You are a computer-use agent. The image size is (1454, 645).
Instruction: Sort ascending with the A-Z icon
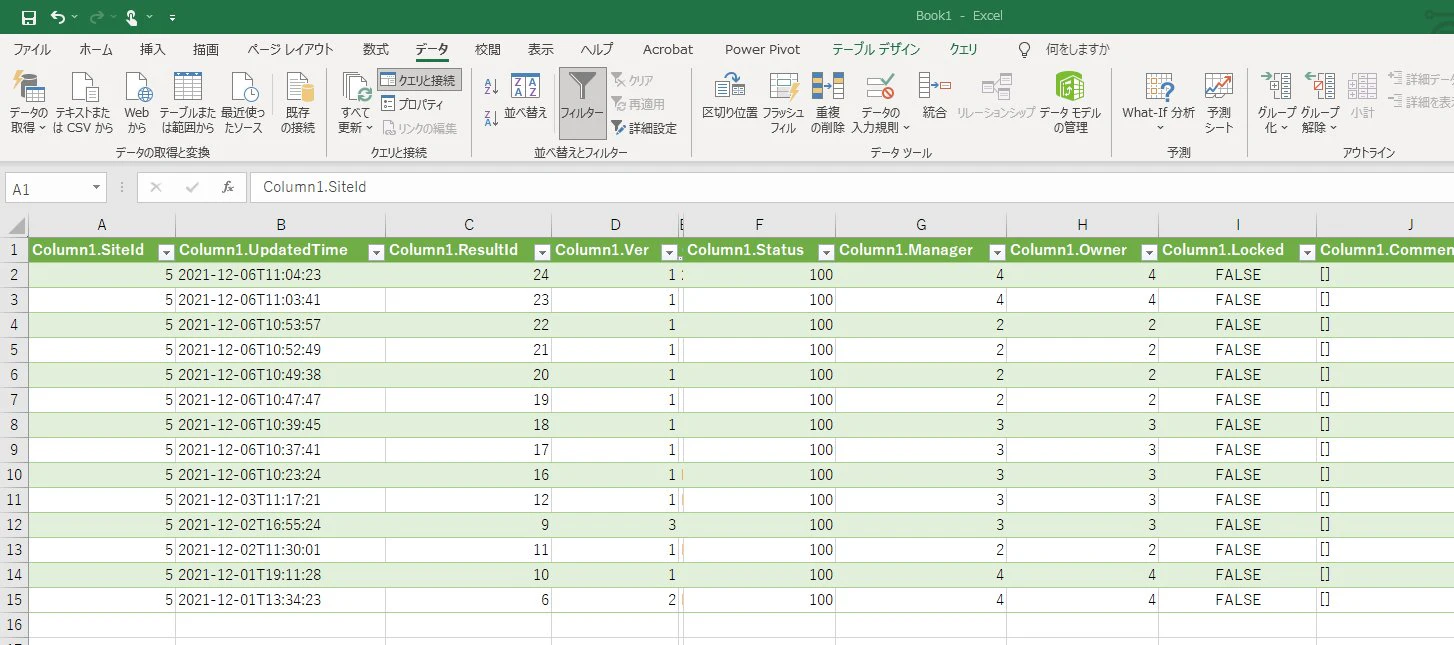[x=491, y=88]
